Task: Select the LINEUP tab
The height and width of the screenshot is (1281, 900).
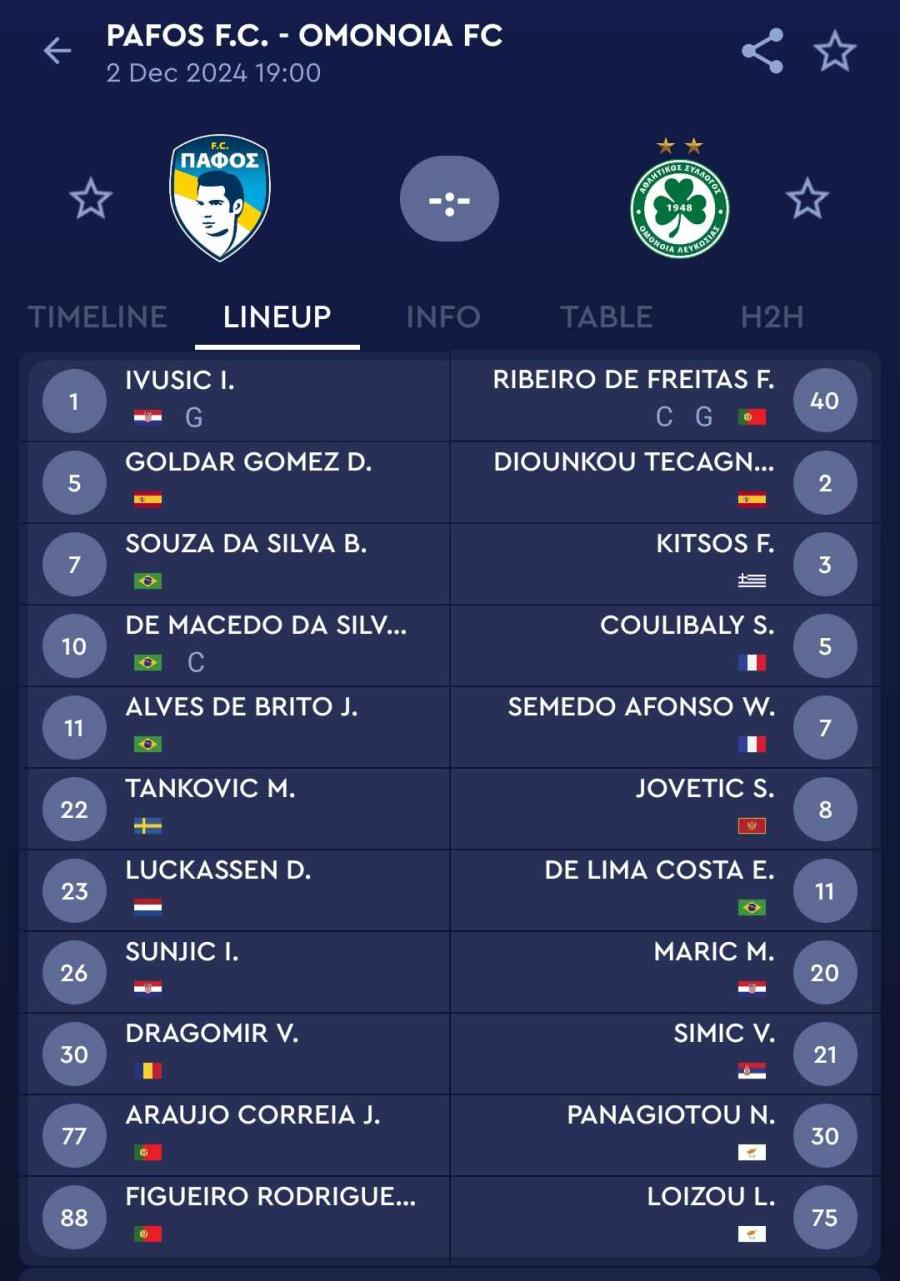Action: pyautogui.click(x=277, y=317)
